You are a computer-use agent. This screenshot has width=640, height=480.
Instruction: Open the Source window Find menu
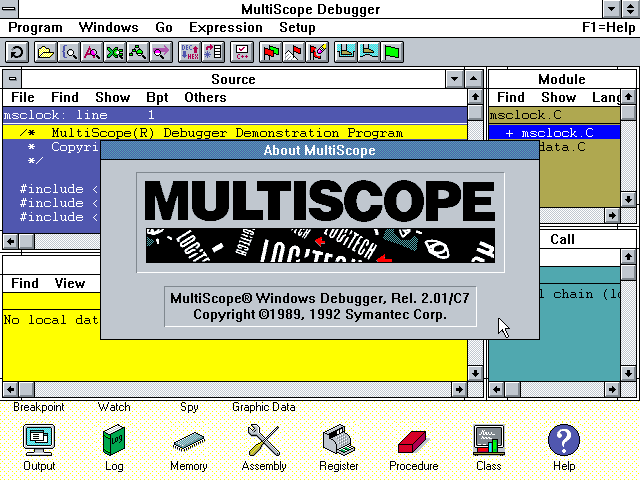pos(64,98)
